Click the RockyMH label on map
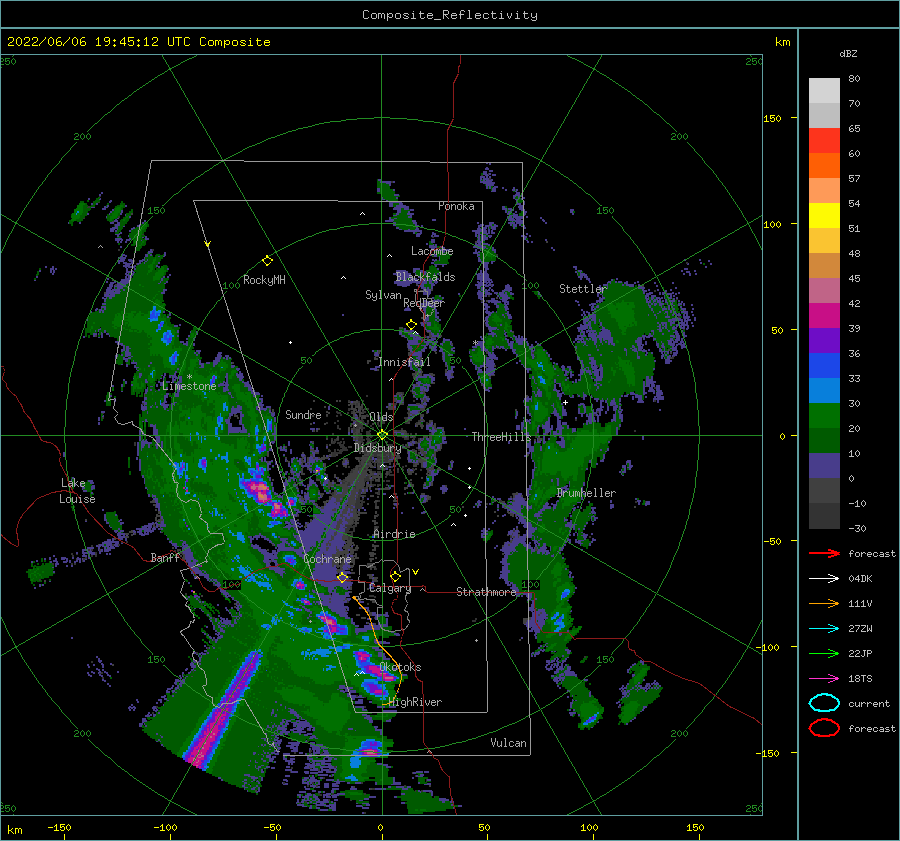The width and height of the screenshot is (900, 841). 264,280
